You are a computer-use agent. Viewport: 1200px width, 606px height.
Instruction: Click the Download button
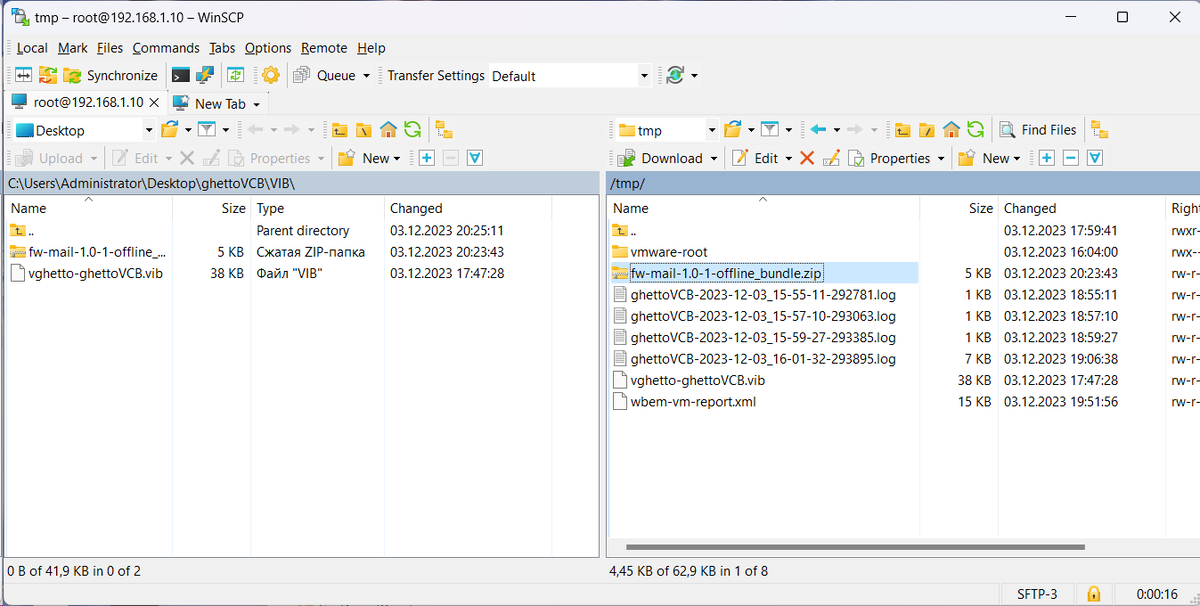(x=660, y=158)
